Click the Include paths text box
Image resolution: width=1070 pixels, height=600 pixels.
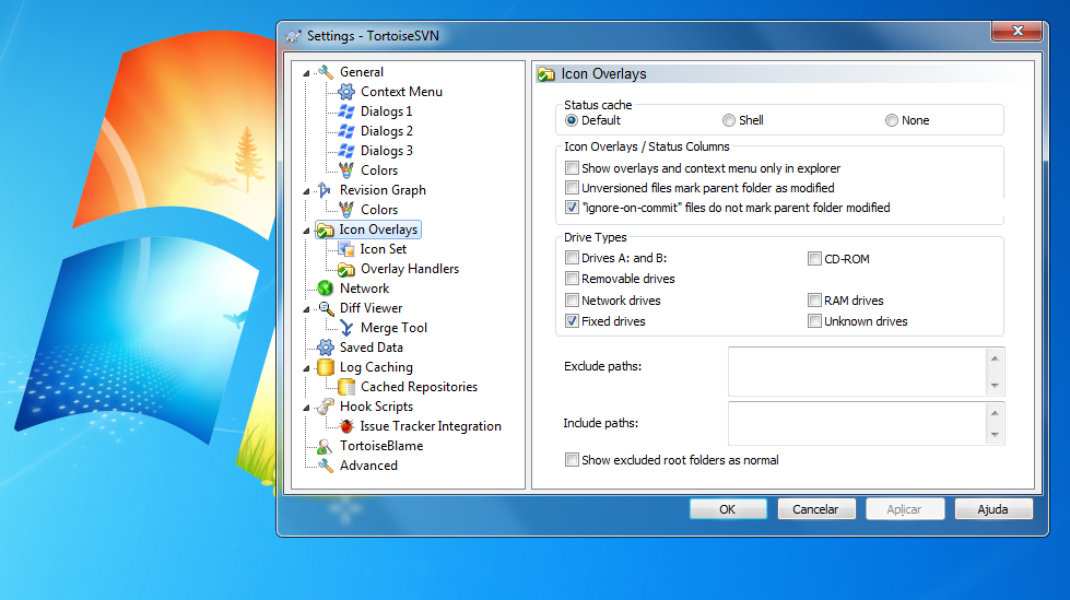[x=857, y=423]
